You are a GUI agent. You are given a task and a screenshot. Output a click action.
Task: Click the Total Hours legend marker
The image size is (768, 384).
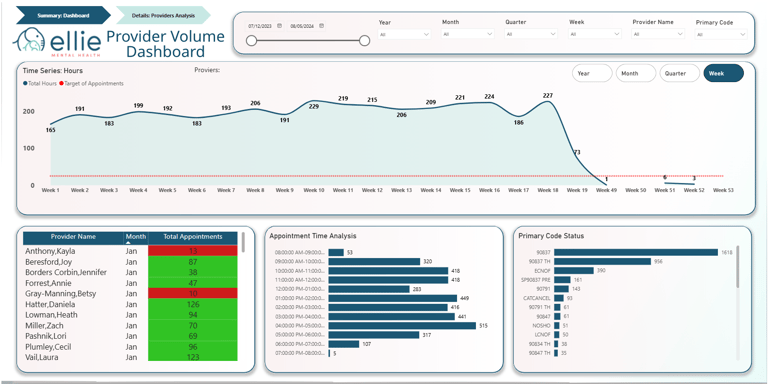pyautogui.click(x=25, y=84)
